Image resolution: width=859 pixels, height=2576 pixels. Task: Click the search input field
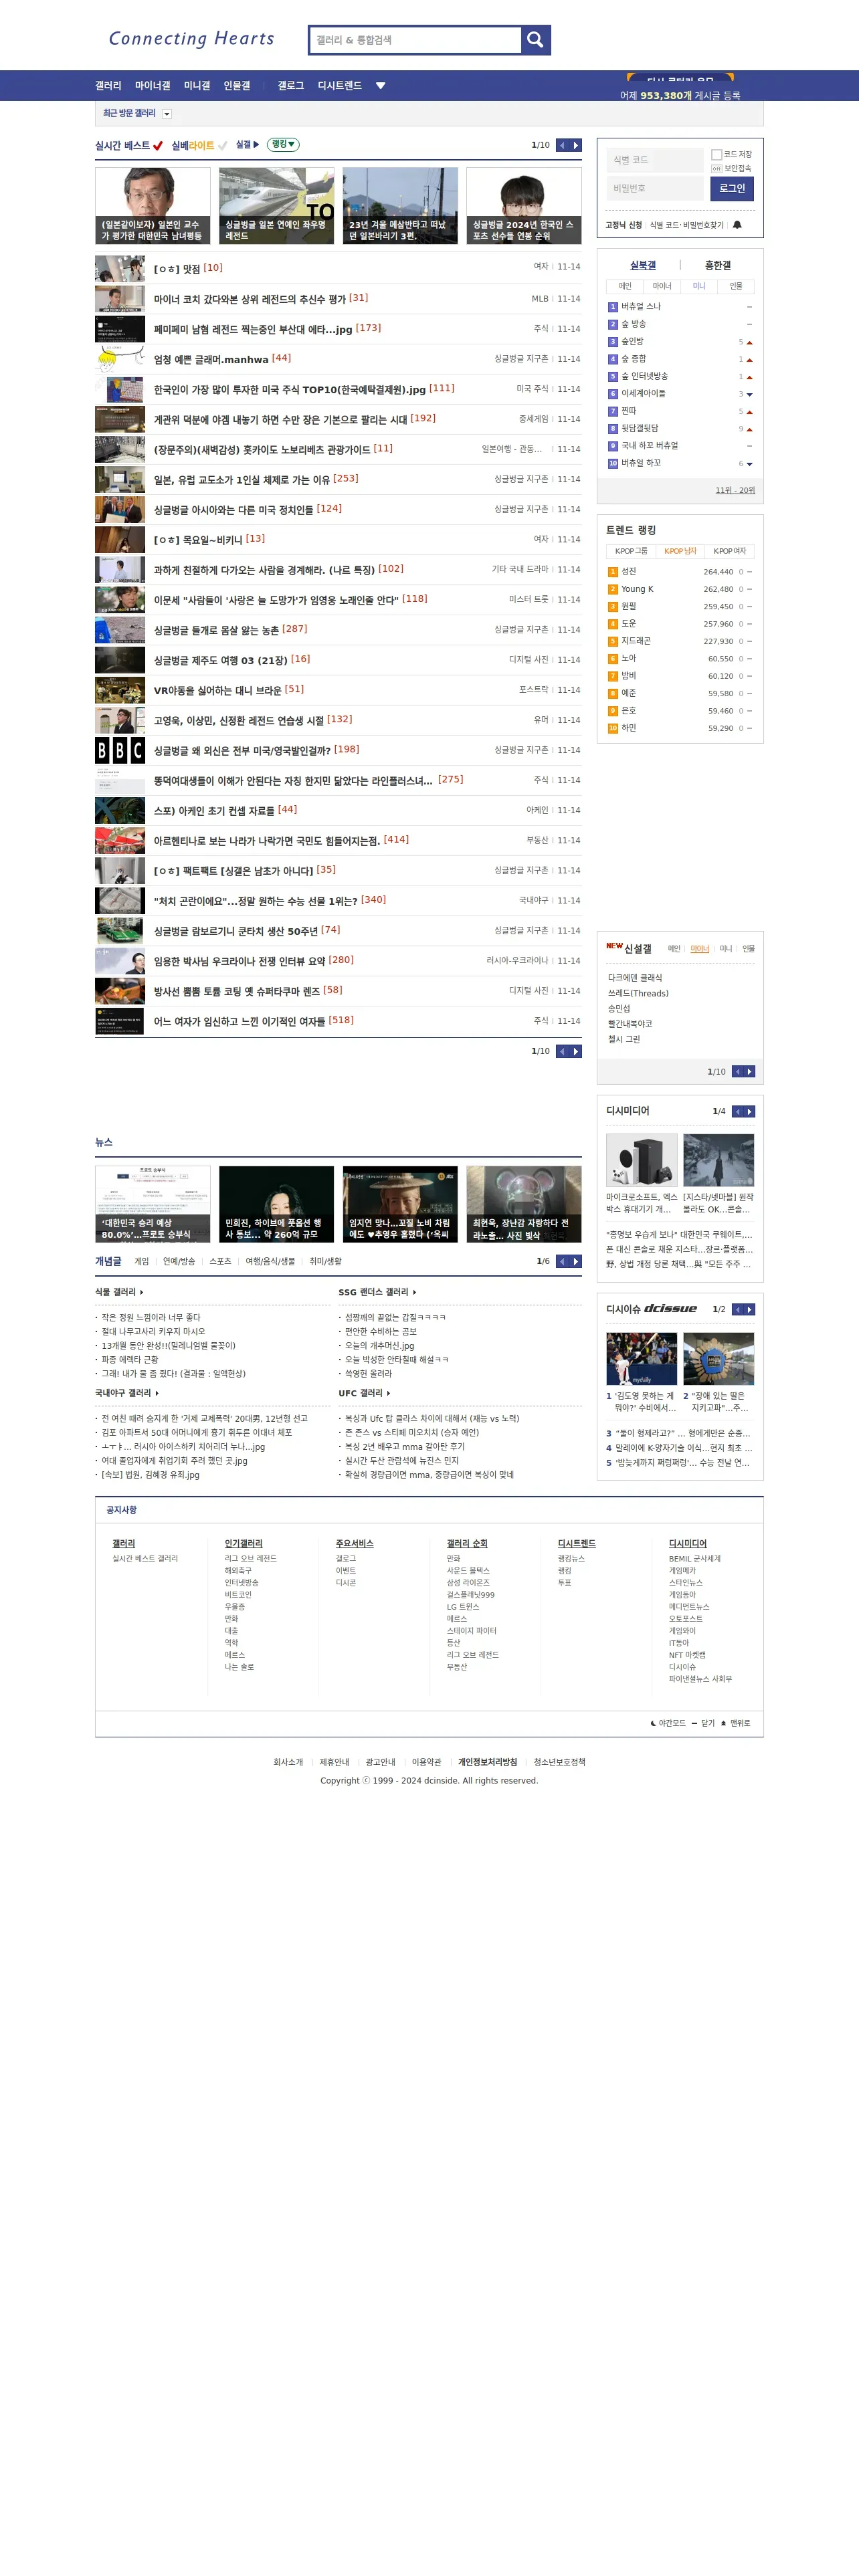tap(416, 40)
